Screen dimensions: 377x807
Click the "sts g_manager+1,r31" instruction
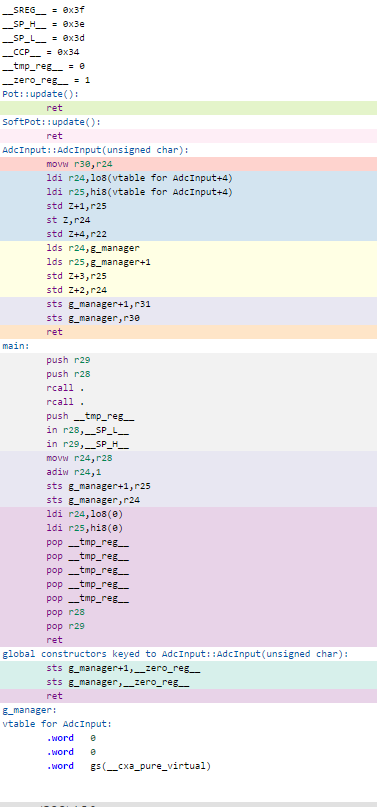click(98, 304)
